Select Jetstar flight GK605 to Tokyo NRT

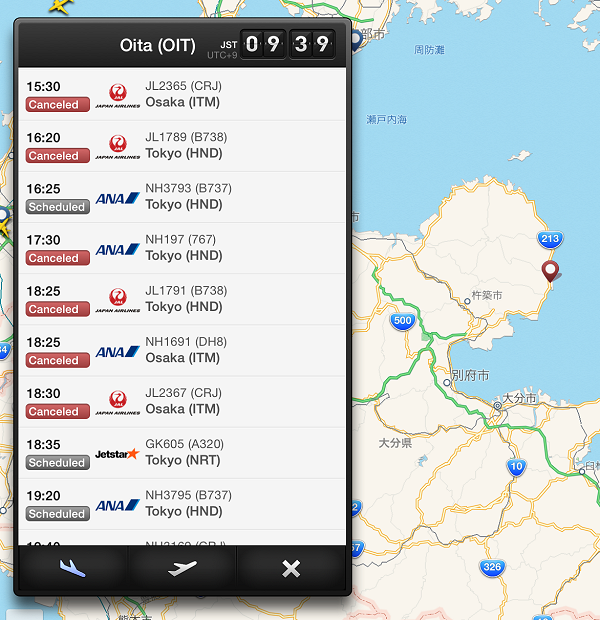point(182,453)
